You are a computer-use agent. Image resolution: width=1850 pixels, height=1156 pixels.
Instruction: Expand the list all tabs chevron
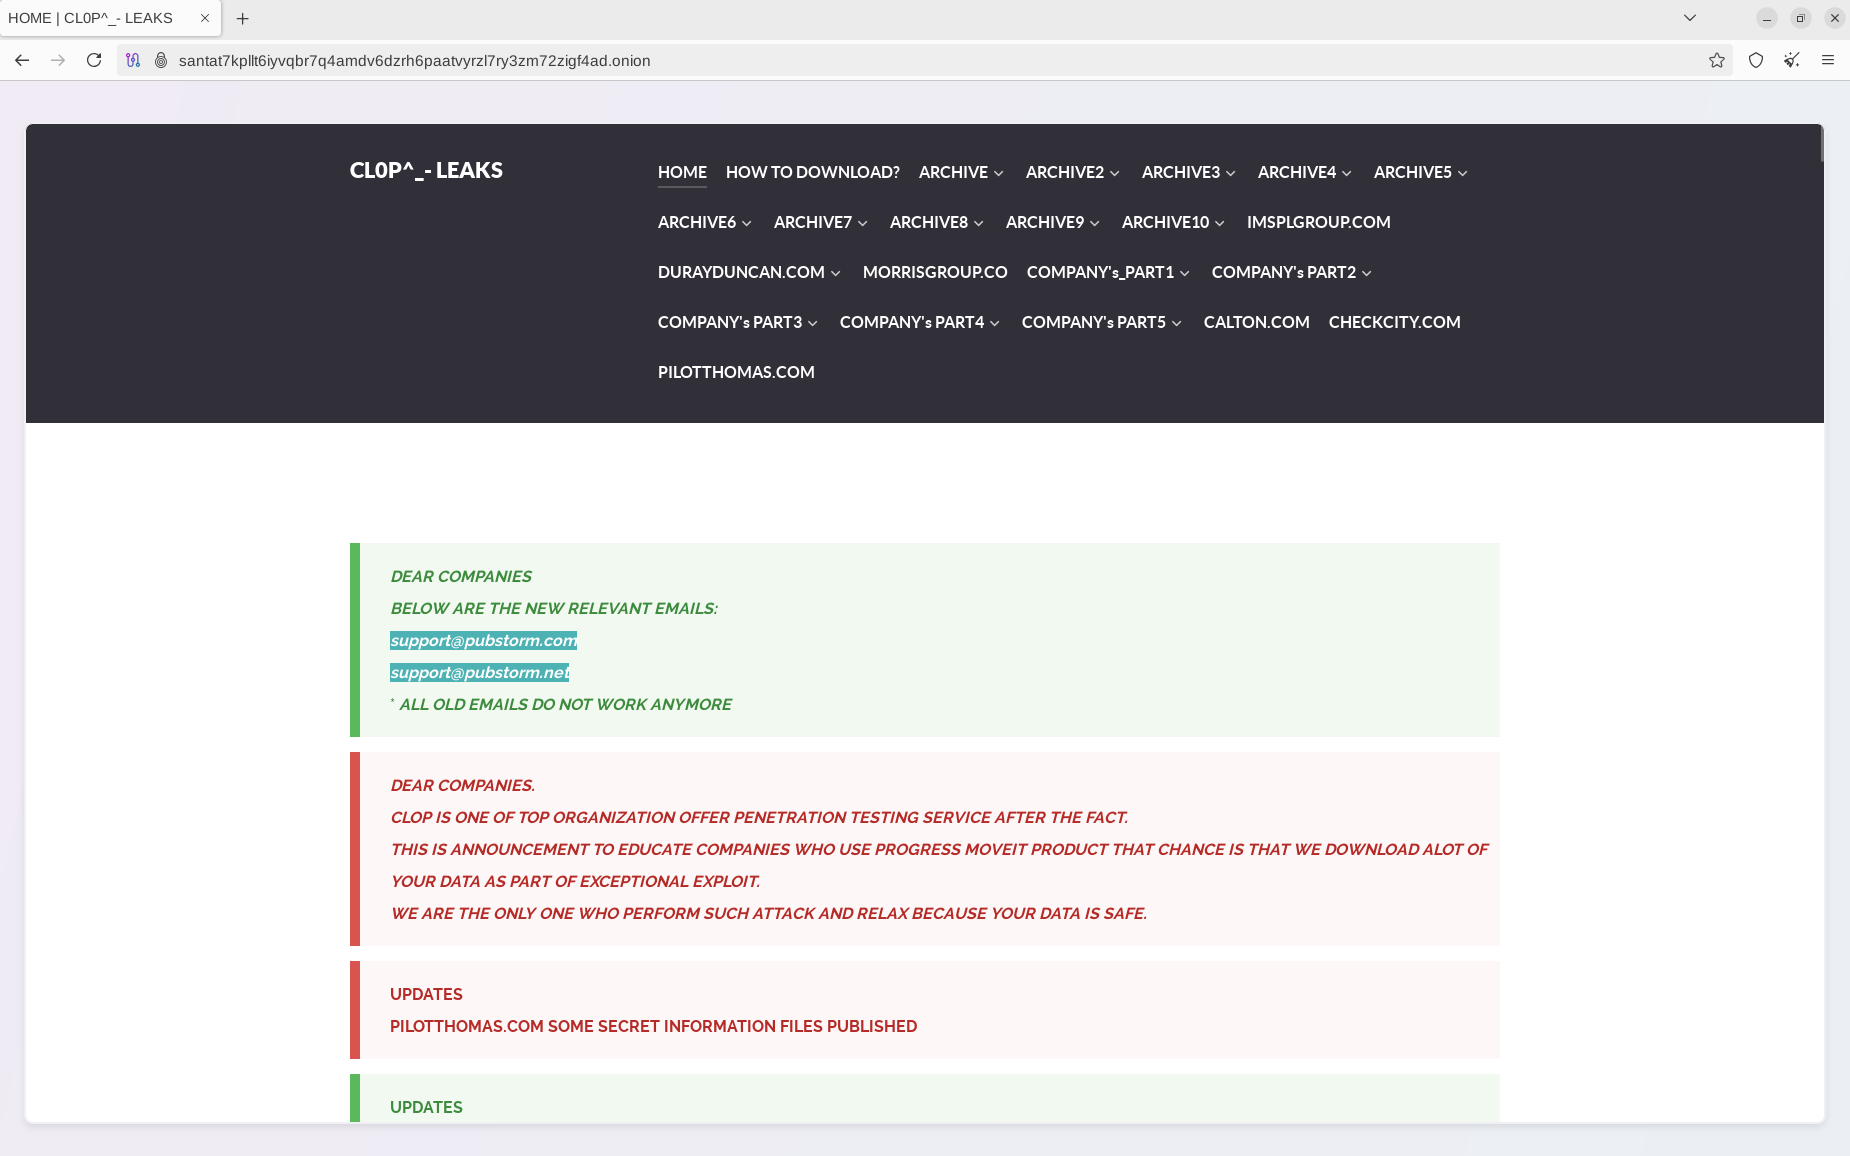[1689, 18]
